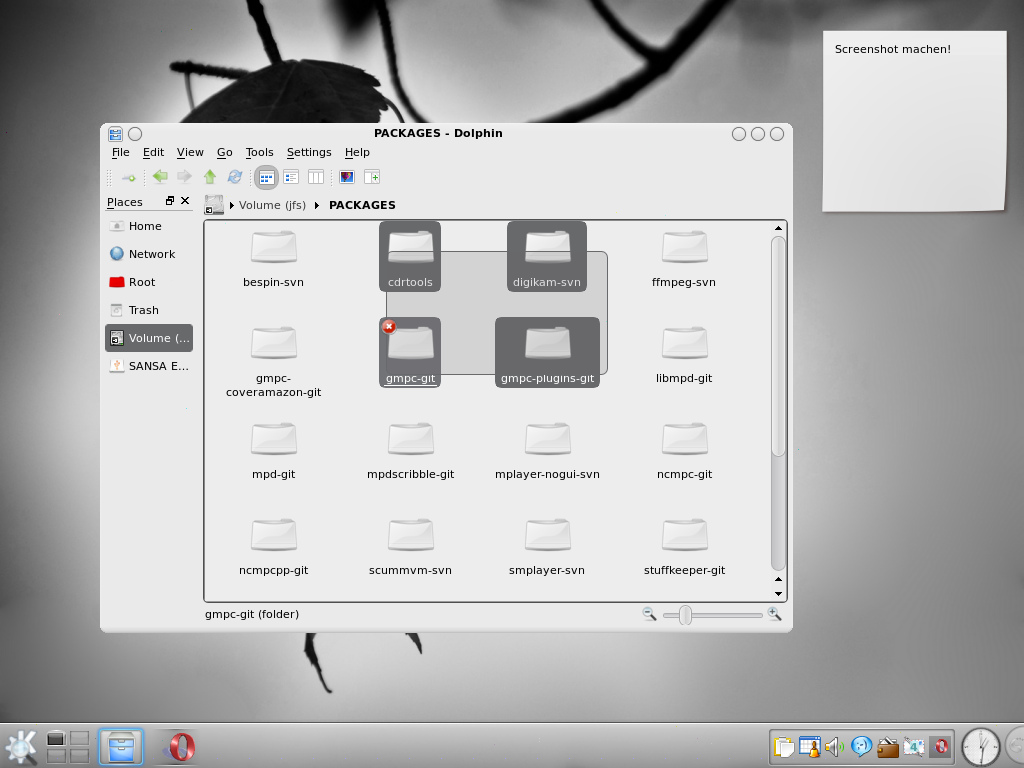This screenshot has width=1024, height=768.
Task: Split the view with the plus pane icon
Action: coord(372,177)
